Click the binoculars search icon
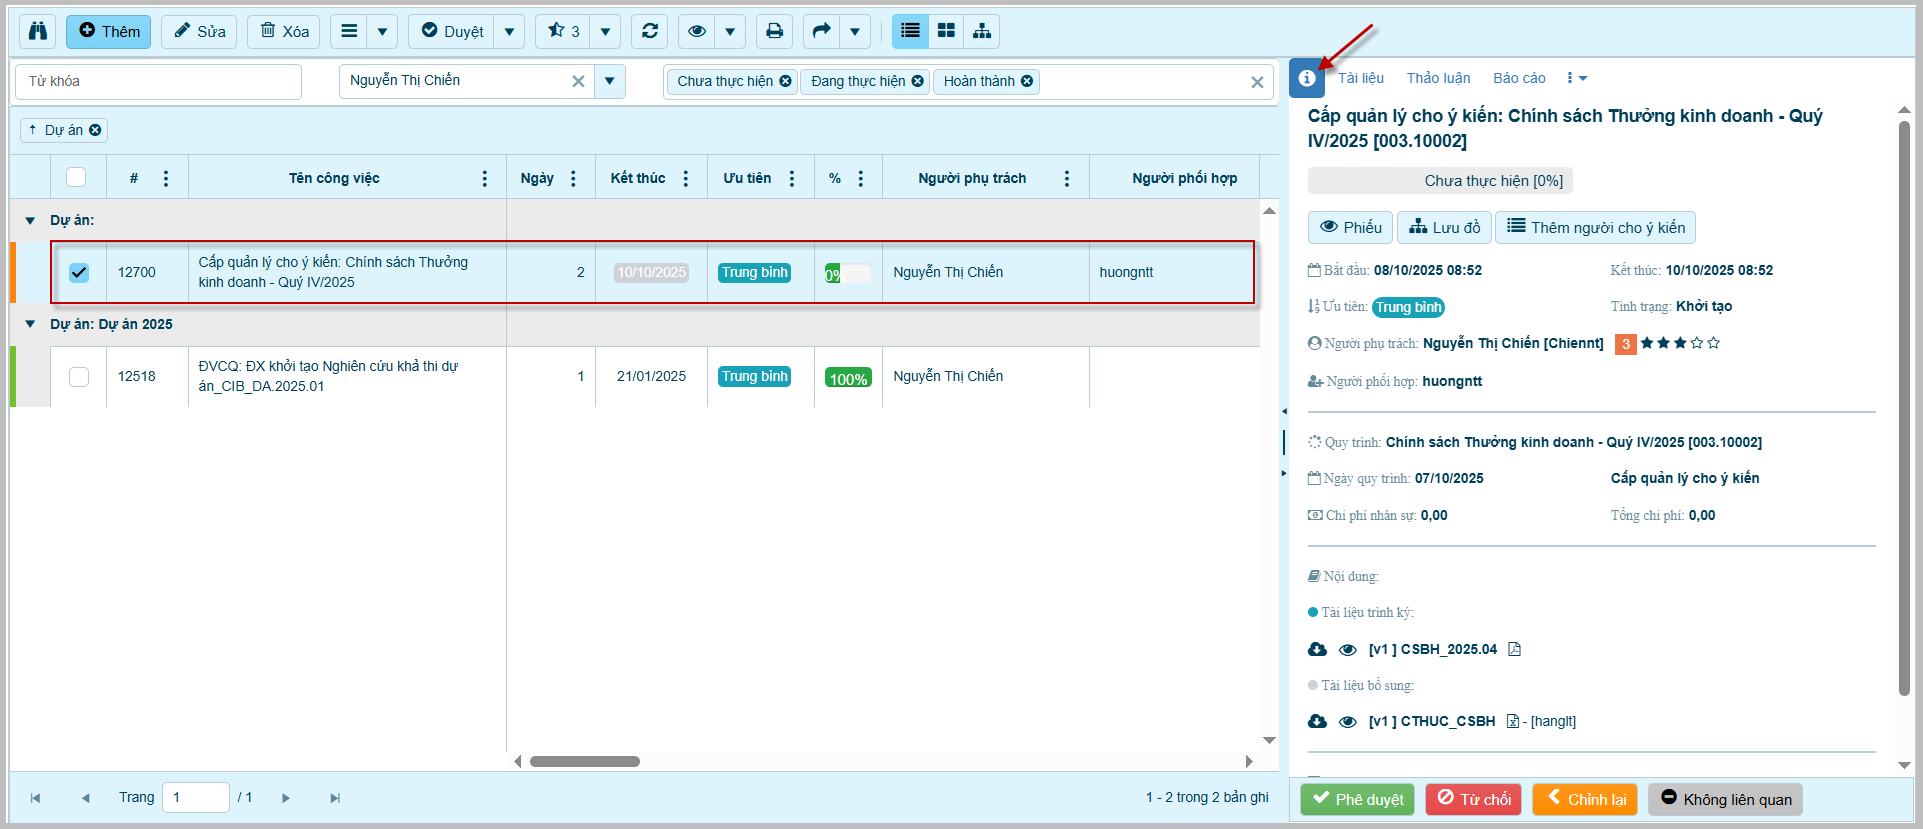1923x829 pixels. point(38,31)
